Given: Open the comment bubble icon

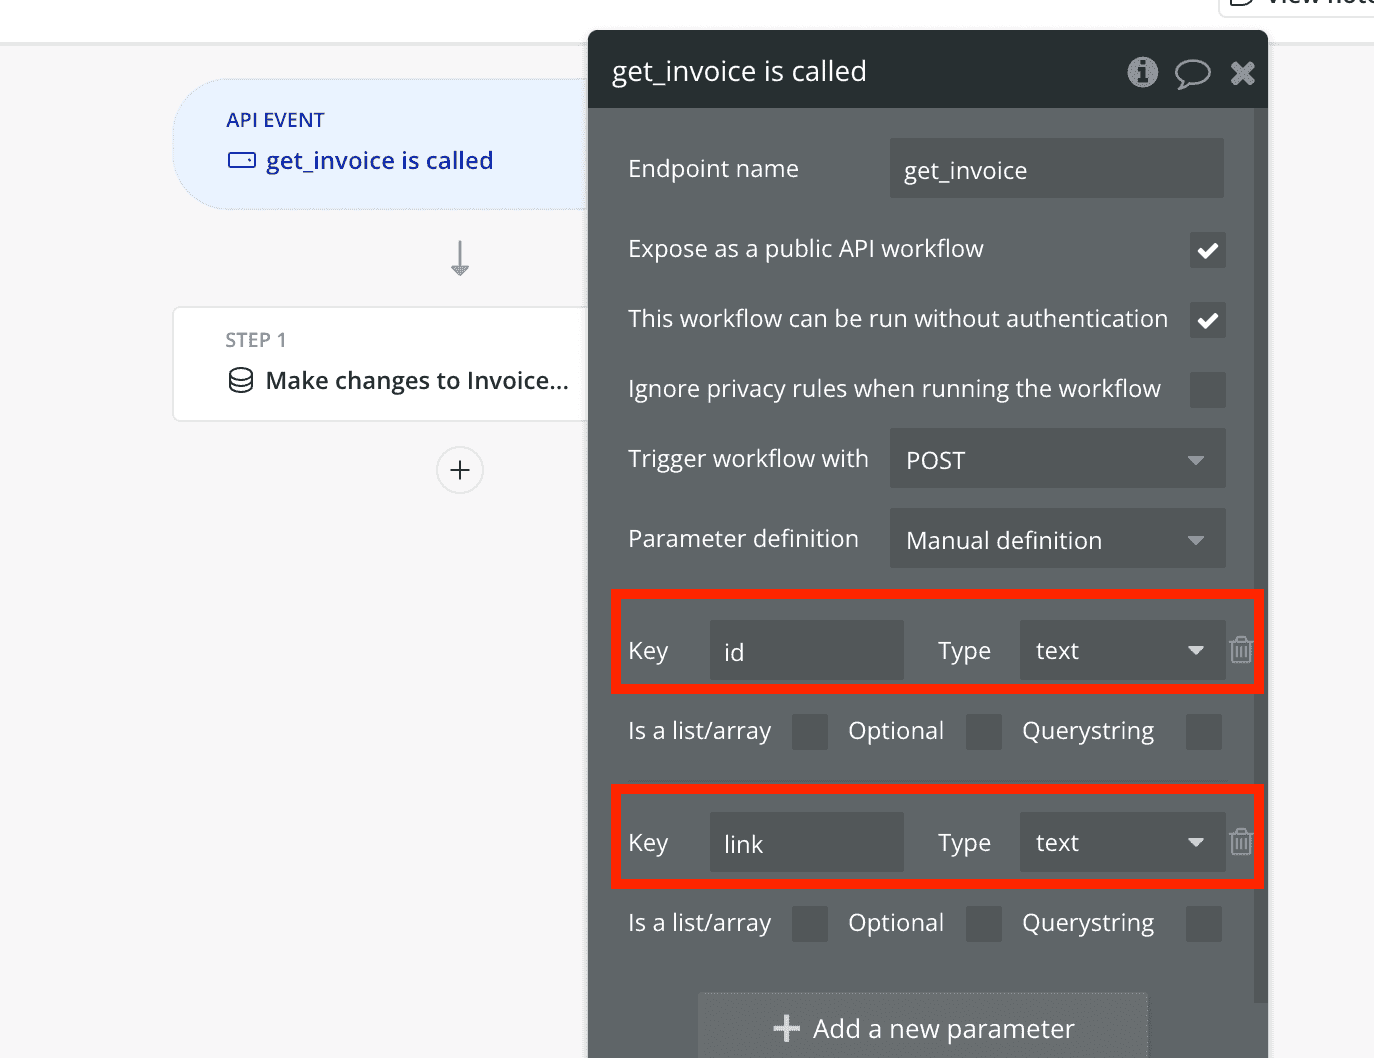Looking at the screenshot, I should point(1192,73).
